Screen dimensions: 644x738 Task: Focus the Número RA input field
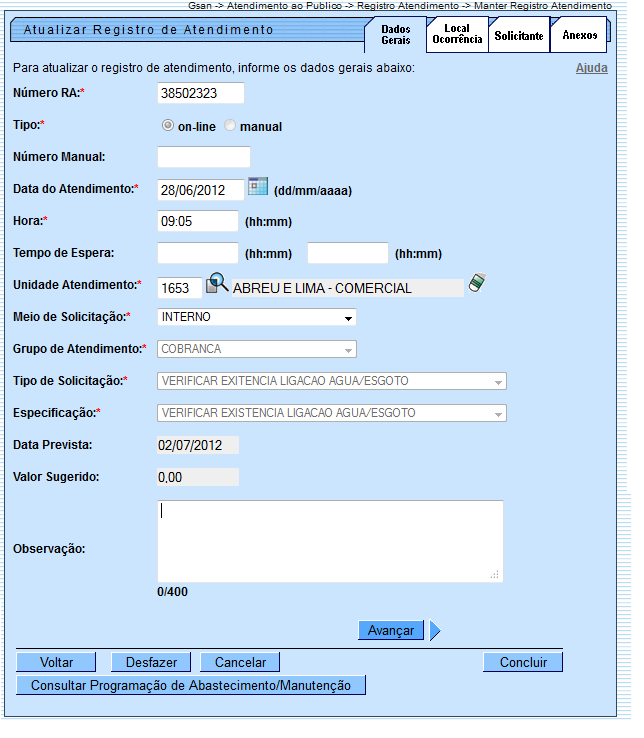coord(201,93)
